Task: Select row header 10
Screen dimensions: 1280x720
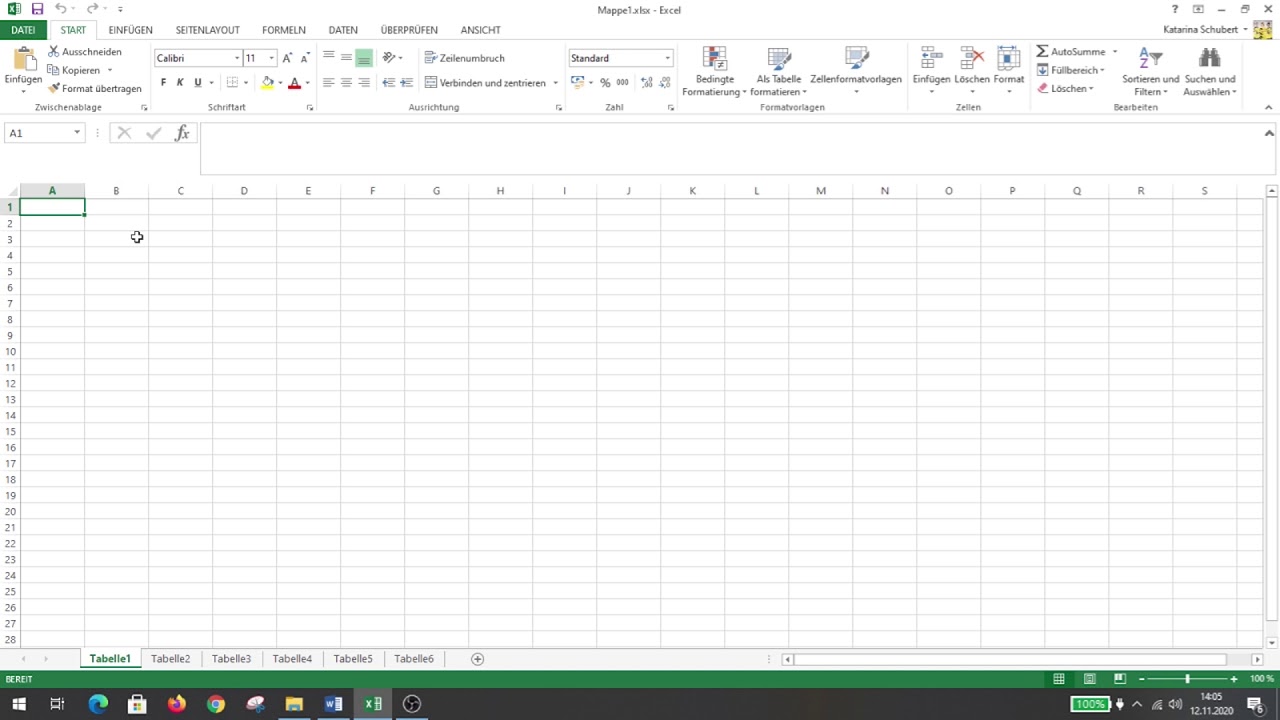Action: click(x=10, y=351)
